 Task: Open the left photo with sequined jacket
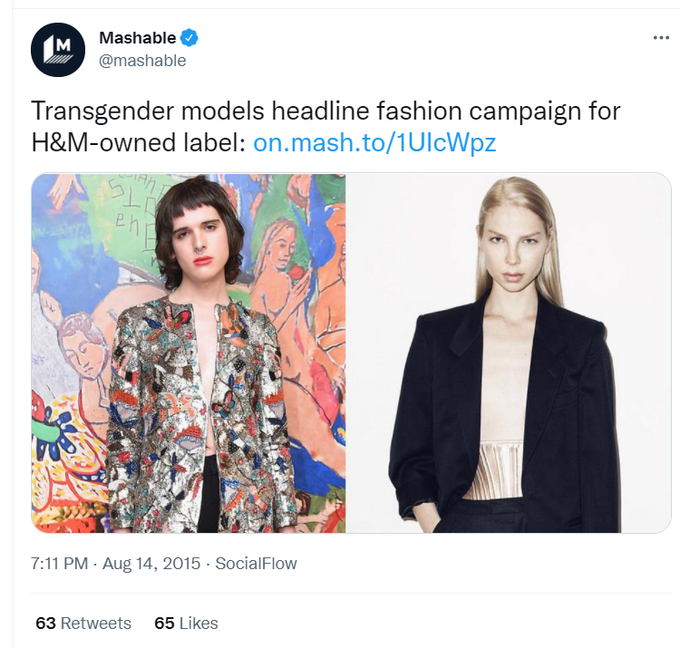tap(189, 353)
